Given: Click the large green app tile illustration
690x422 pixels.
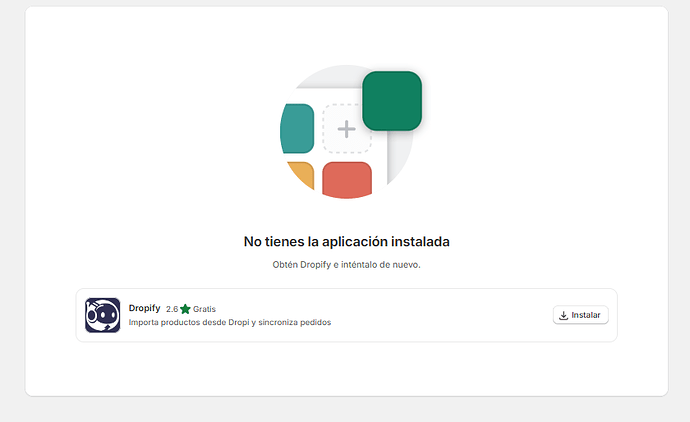Looking at the screenshot, I should point(392,101).
